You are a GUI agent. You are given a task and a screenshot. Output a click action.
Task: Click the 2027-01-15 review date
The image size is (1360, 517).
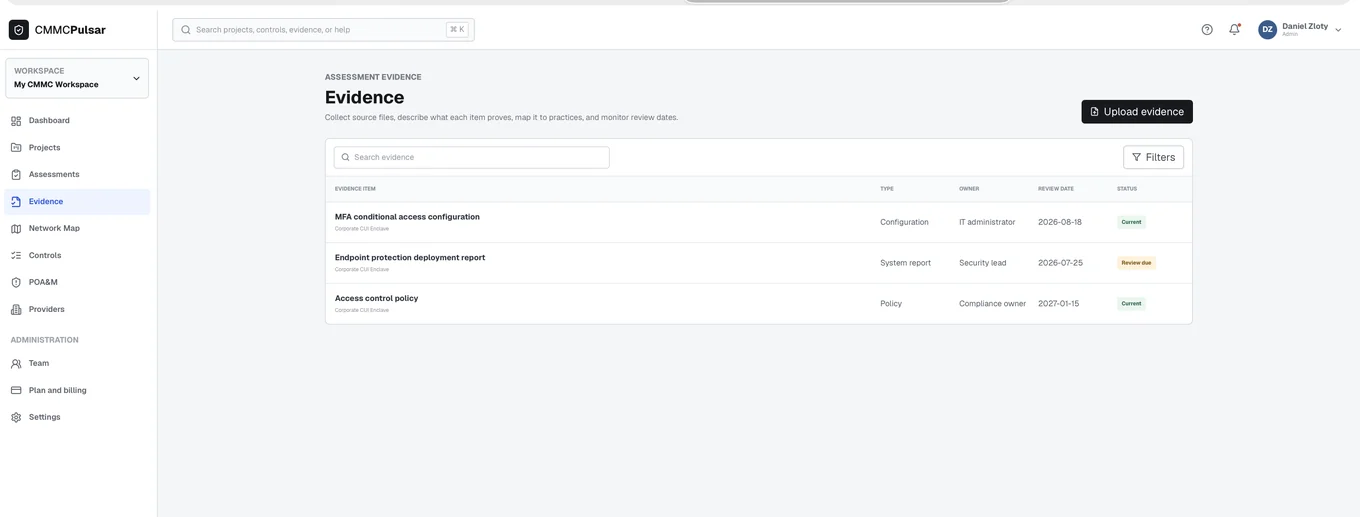point(1059,304)
